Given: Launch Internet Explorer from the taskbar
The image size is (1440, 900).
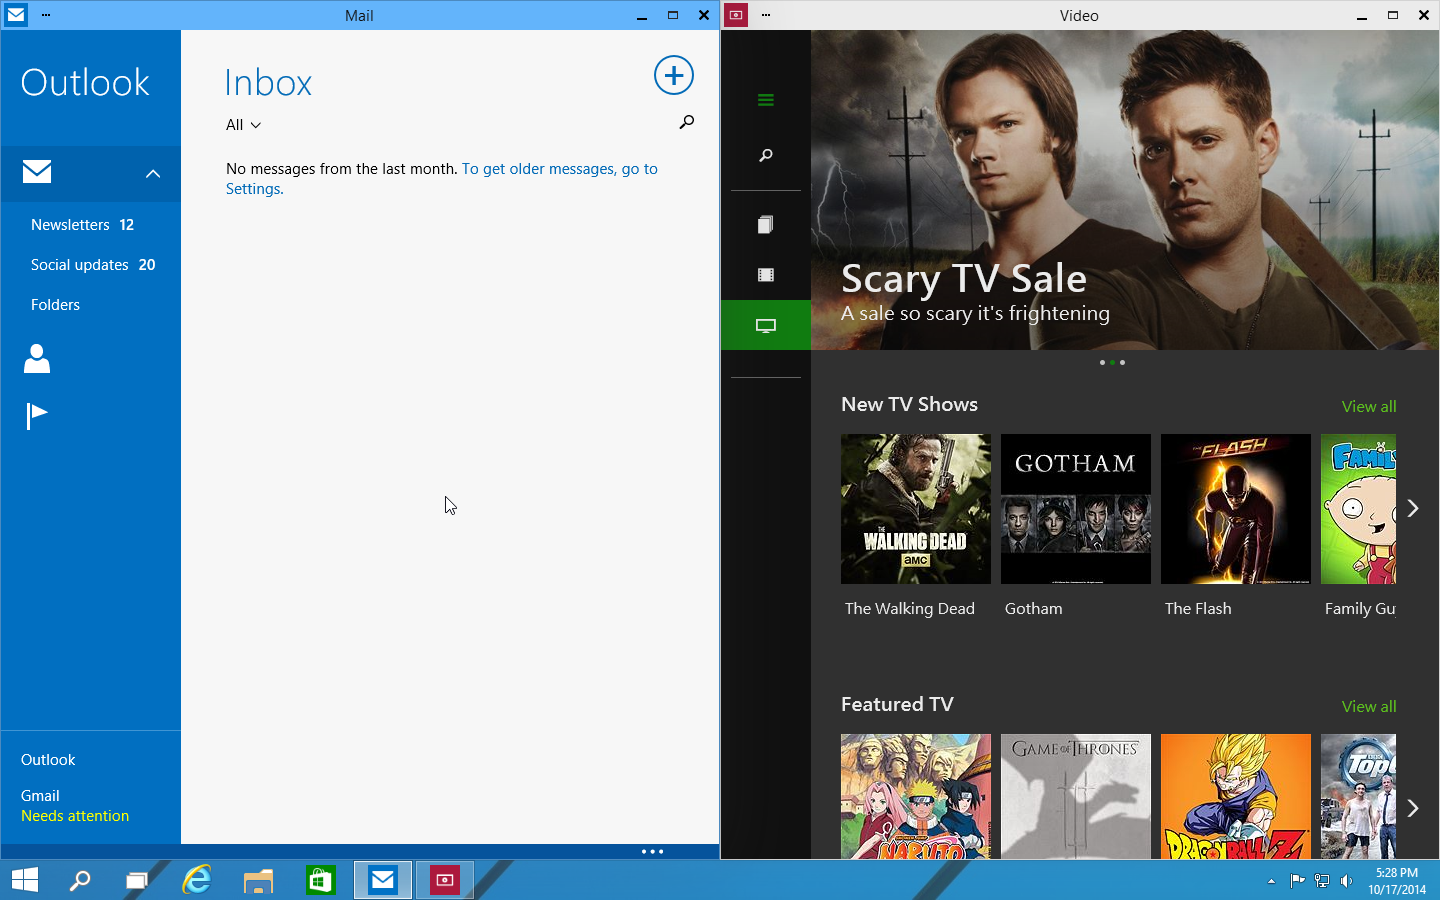Looking at the screenshot, I should point(197,880).
